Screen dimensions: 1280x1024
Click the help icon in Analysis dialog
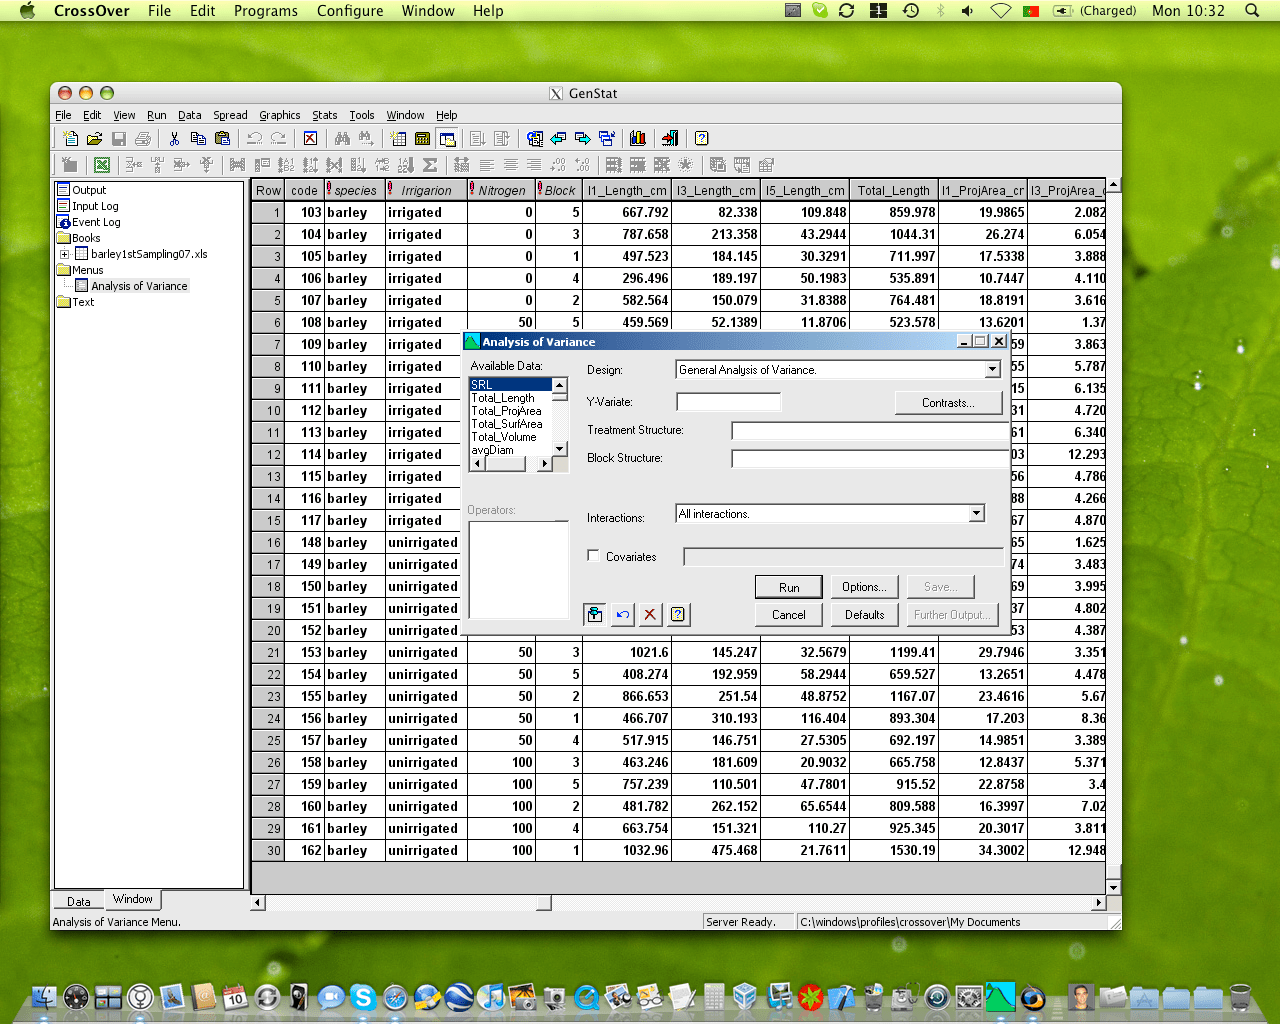point(678,614)
